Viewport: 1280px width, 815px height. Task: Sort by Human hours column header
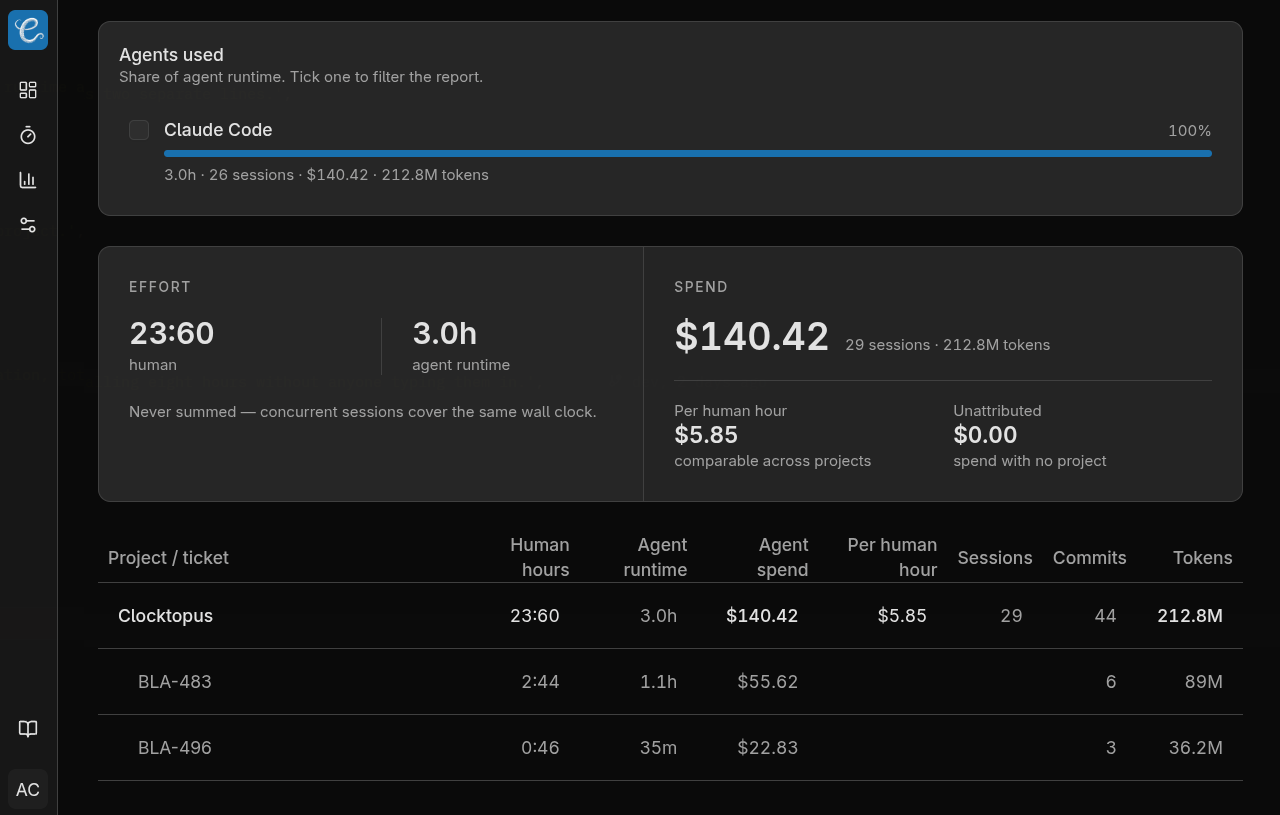pyautogui.click(x=539, y=557)
